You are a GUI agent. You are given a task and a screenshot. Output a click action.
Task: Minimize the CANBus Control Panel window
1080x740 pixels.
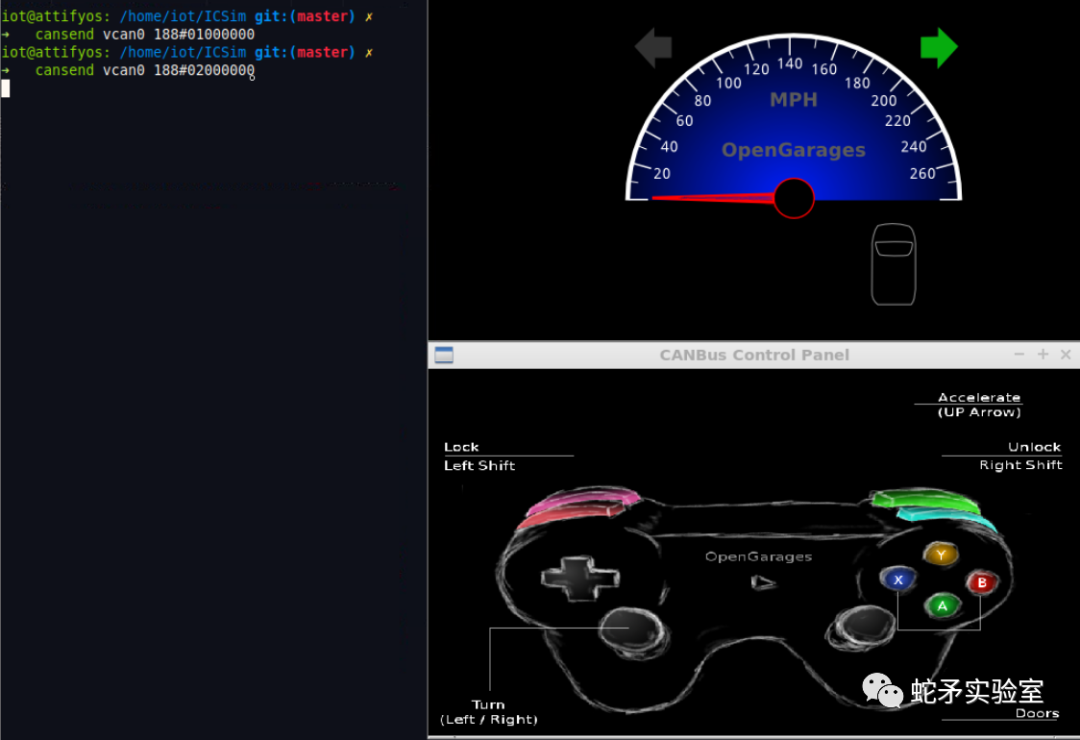[1019, 354]
